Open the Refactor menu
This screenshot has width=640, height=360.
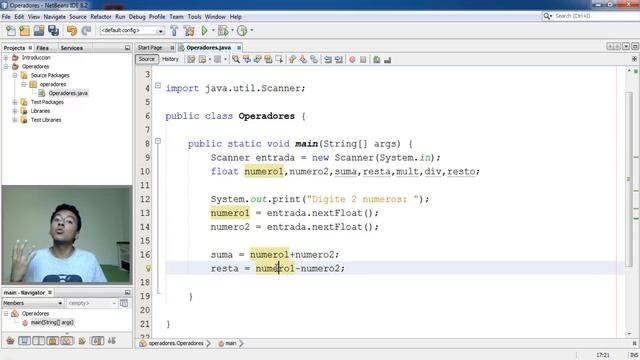(101, 17)
